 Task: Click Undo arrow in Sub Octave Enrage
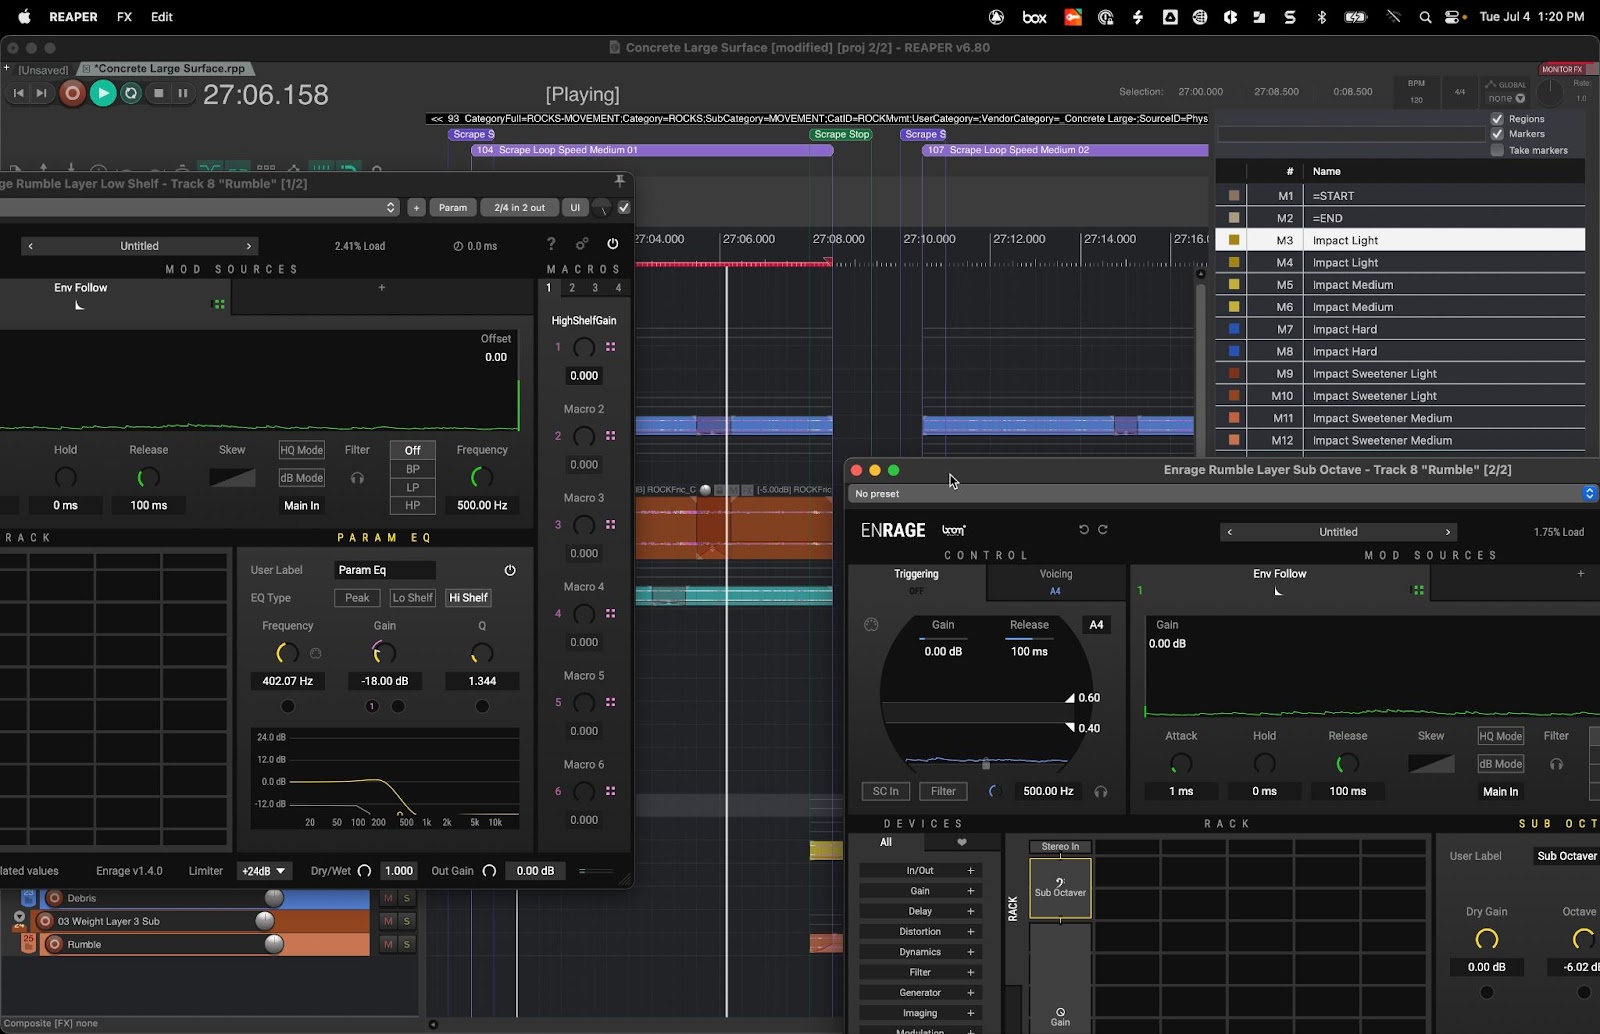(x=1084, y=530)
